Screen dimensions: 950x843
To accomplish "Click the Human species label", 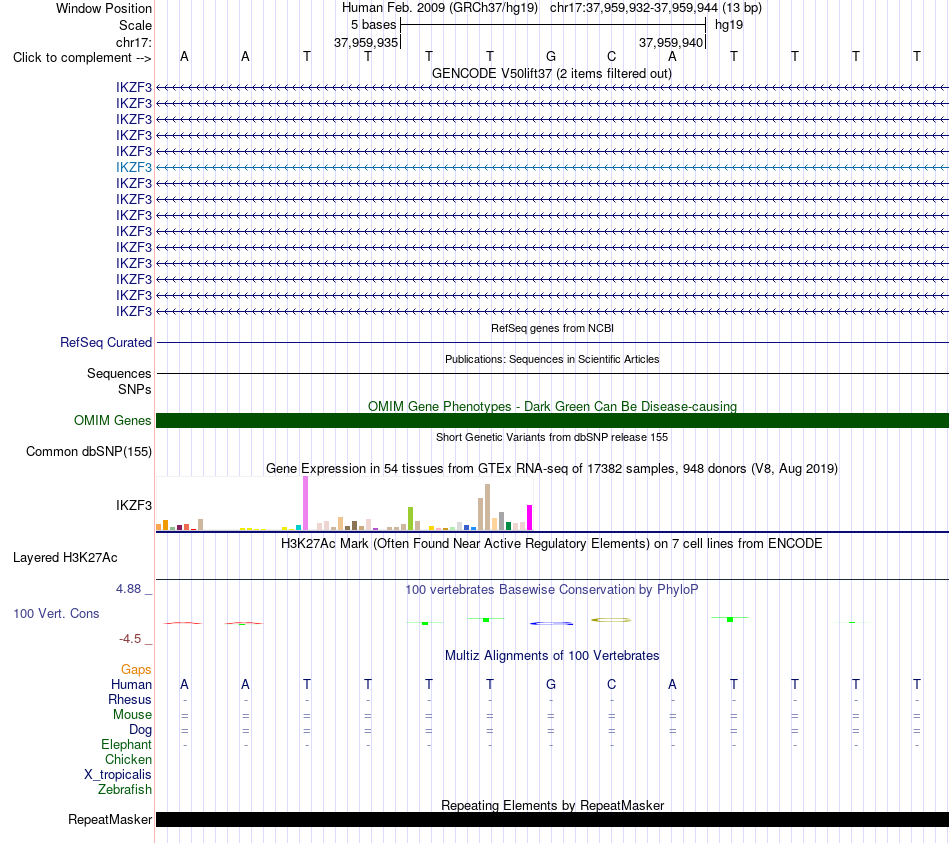I will click(131, 685).
